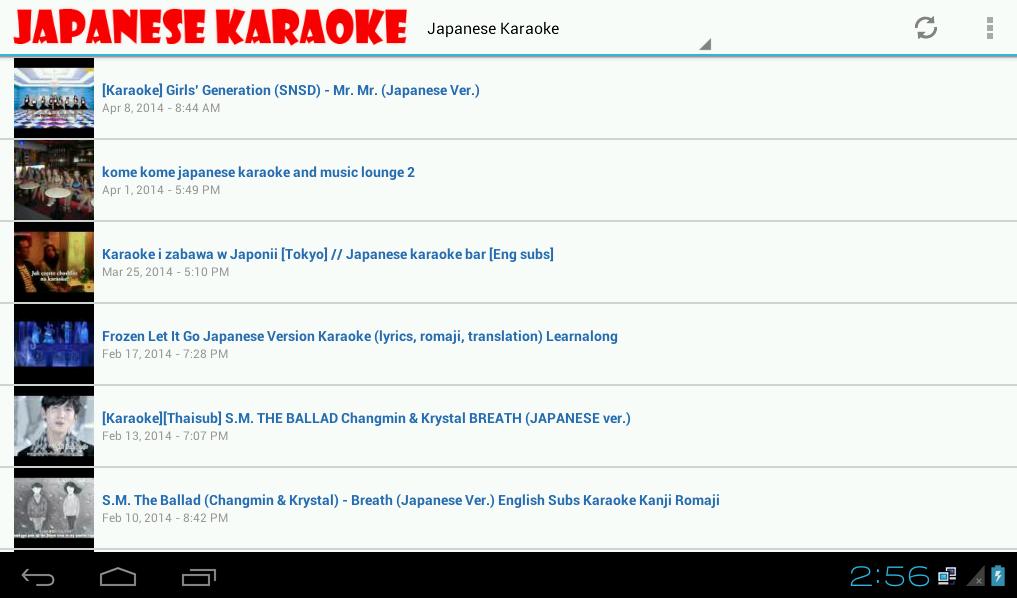Open Girls' Generation Mr. Mr. video thumbnail
Image resolution: width=1017 pixels, height=598 pixels.
point(54,98)
